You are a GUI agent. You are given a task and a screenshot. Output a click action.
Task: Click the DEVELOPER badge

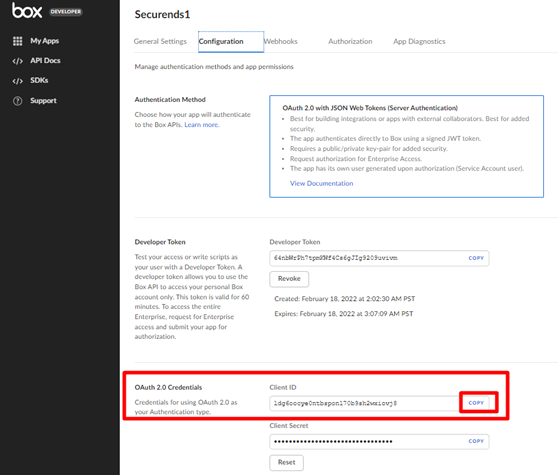(66, 11)
